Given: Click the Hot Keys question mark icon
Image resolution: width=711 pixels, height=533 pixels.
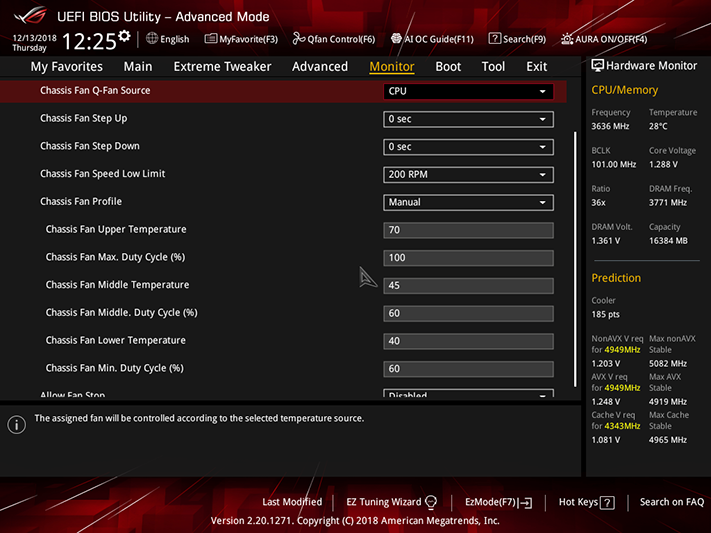Looking at the screenshot, I should [x=607, y=503].
